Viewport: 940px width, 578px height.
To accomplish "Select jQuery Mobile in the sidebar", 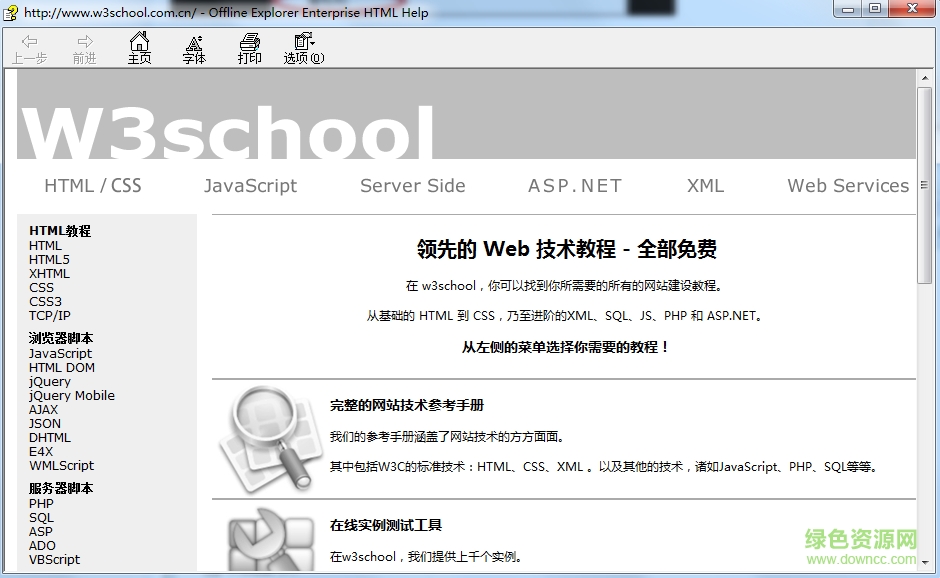I will [71, 395].
